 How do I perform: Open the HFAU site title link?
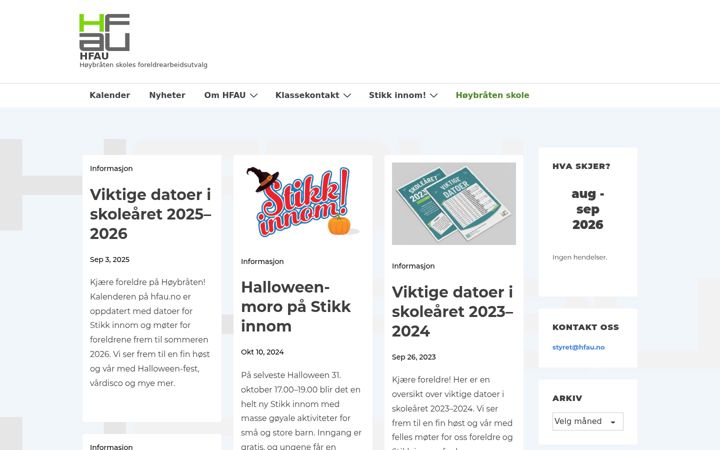pyautogui.click(x=94, y=56)
